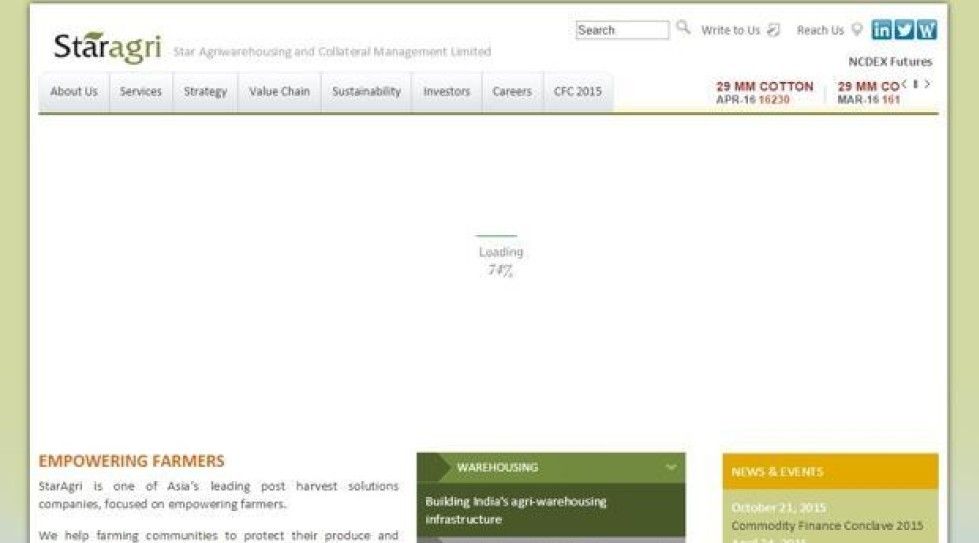
Task: Collapse the Warehousing panel chevron
Action: click(x=670, y=467)
